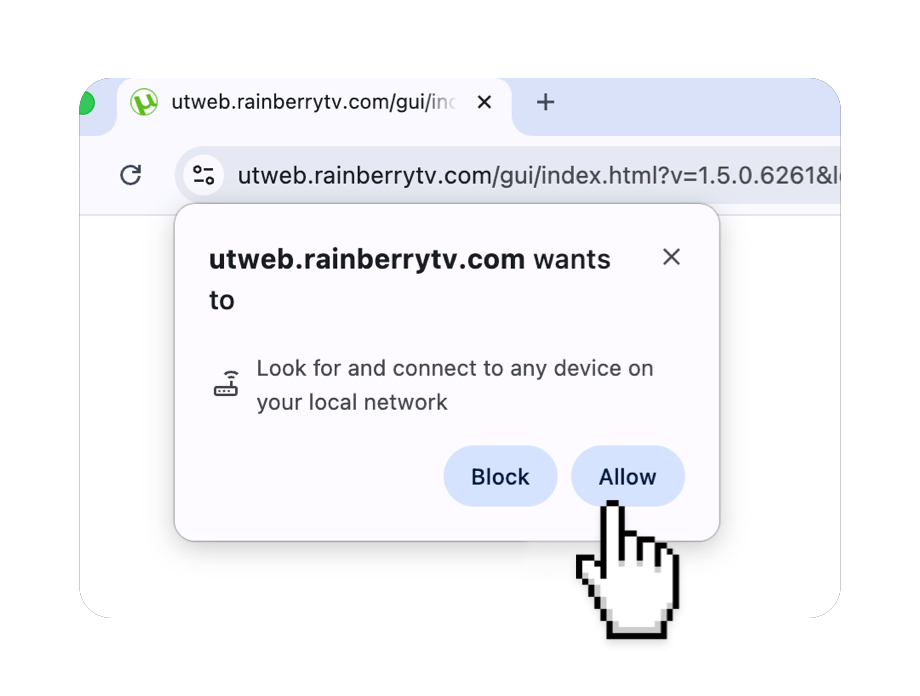Close the utweb.rainberrytv.com tab

(484, 102)
